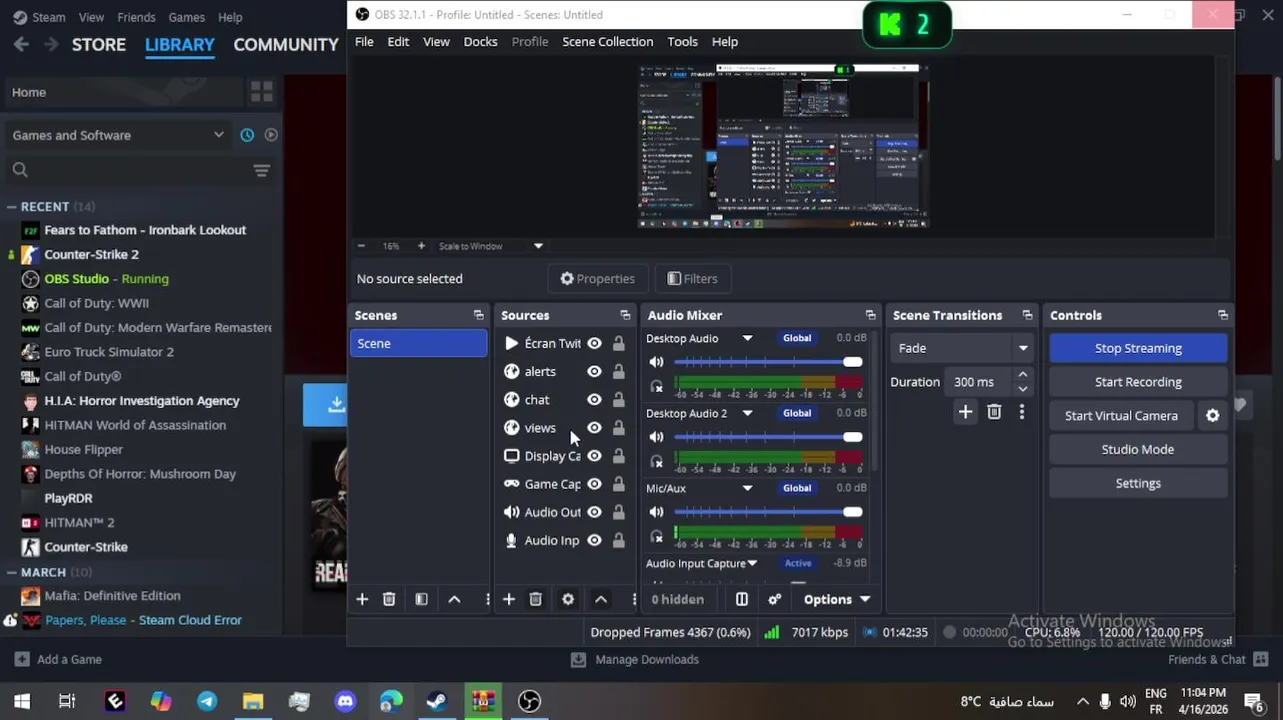Viewport: 1283px width, 720px height.
Task: Toggle lock on Audio Input source
Action: click(618, 539)
